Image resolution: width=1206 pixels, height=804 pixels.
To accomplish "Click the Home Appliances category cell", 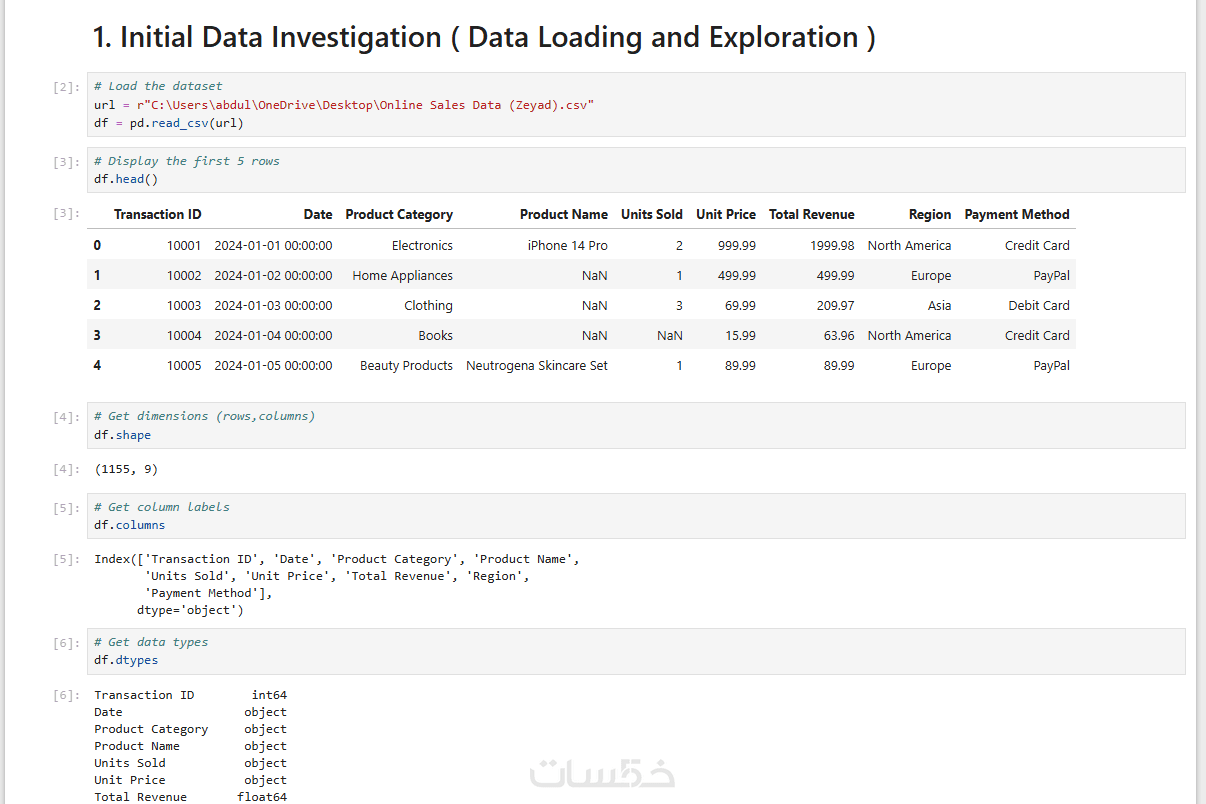I will [402, 275].
